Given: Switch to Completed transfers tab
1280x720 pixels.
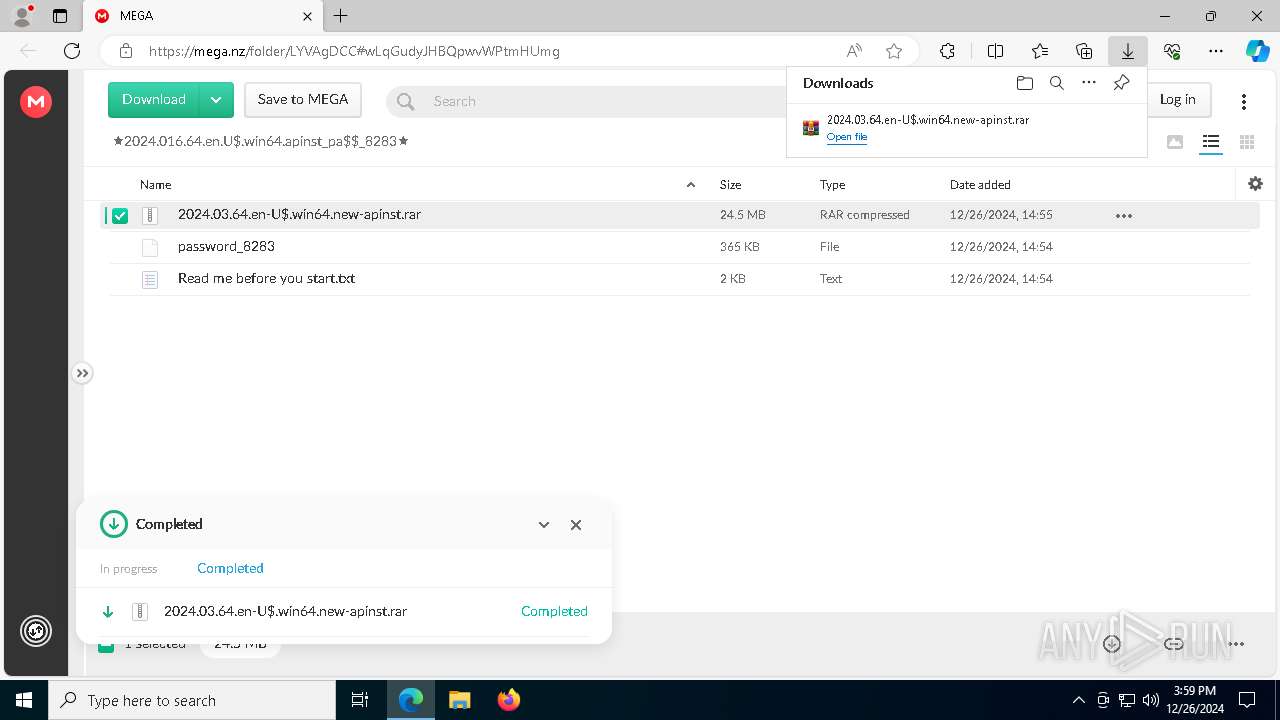Looking at the screenshot, I should click(230, 568).
